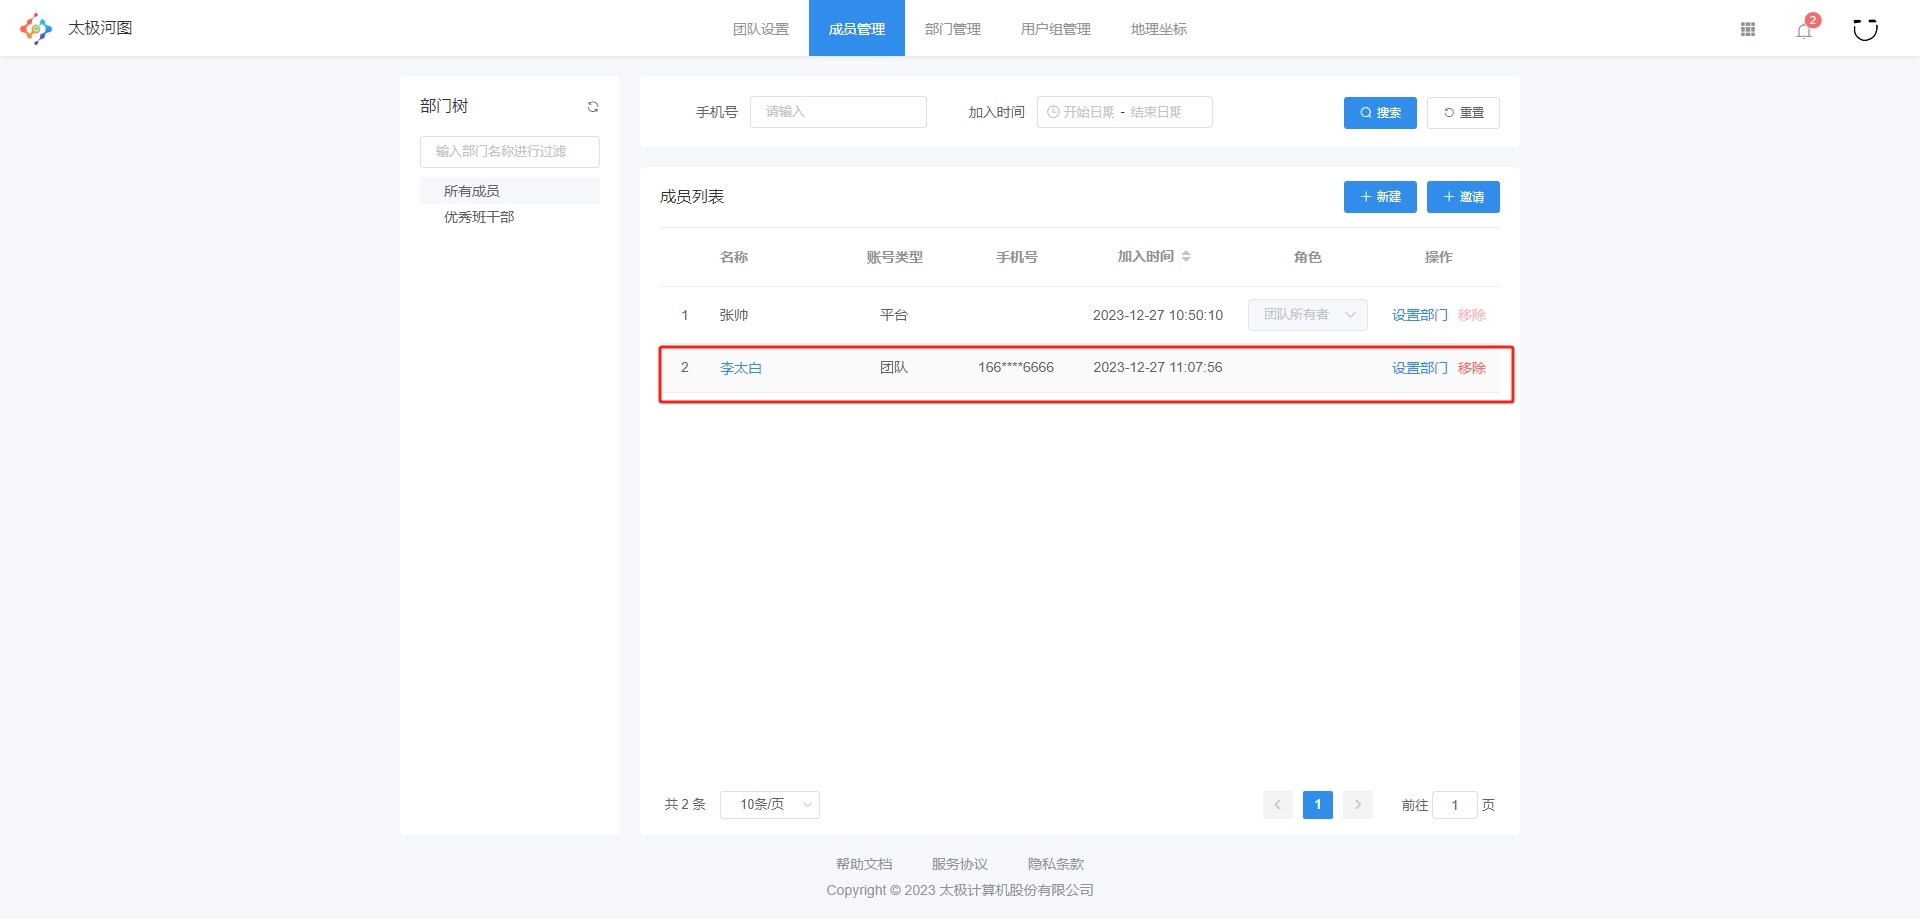Viewport: 1920px width, 919px height.
Task: Select 所有成员 in the department tree
Action: pyautogui.click(x=510, y=191)
